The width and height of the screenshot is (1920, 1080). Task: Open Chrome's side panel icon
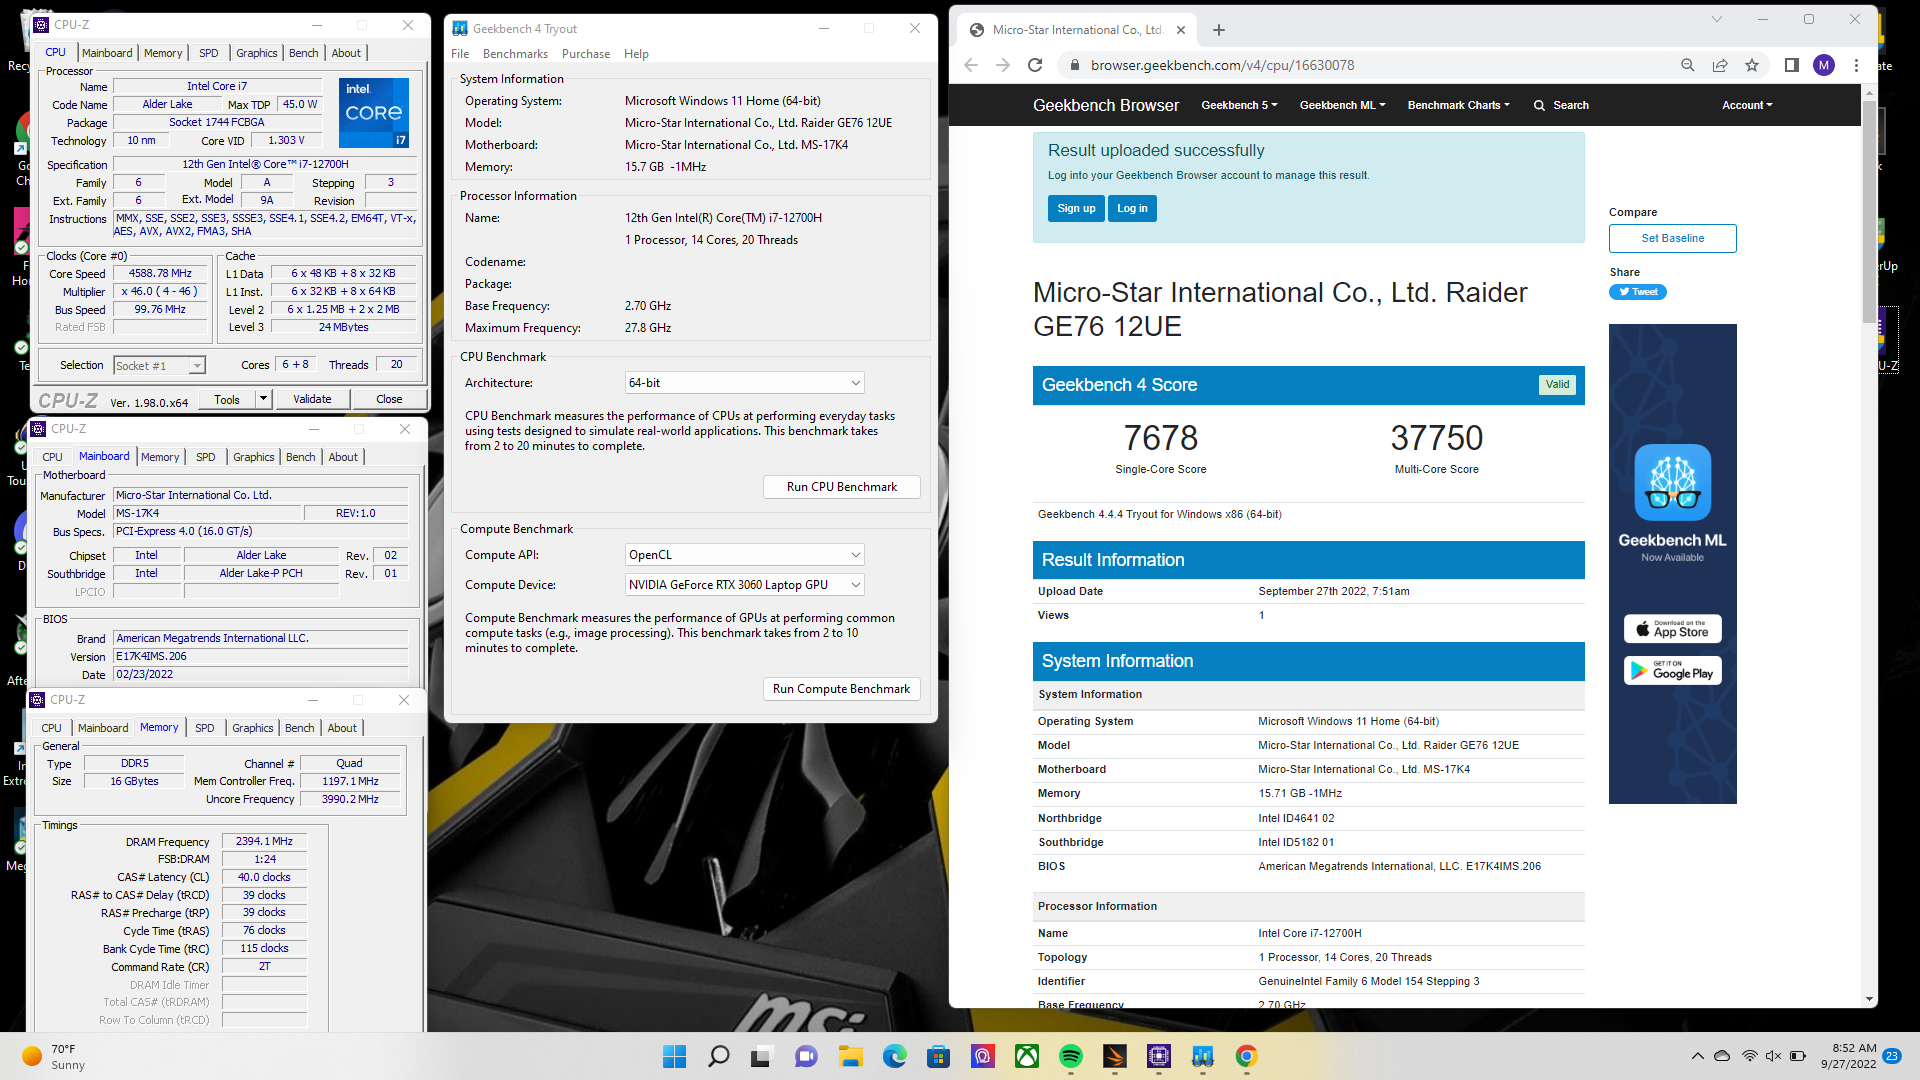click(x=1792, y=65)
